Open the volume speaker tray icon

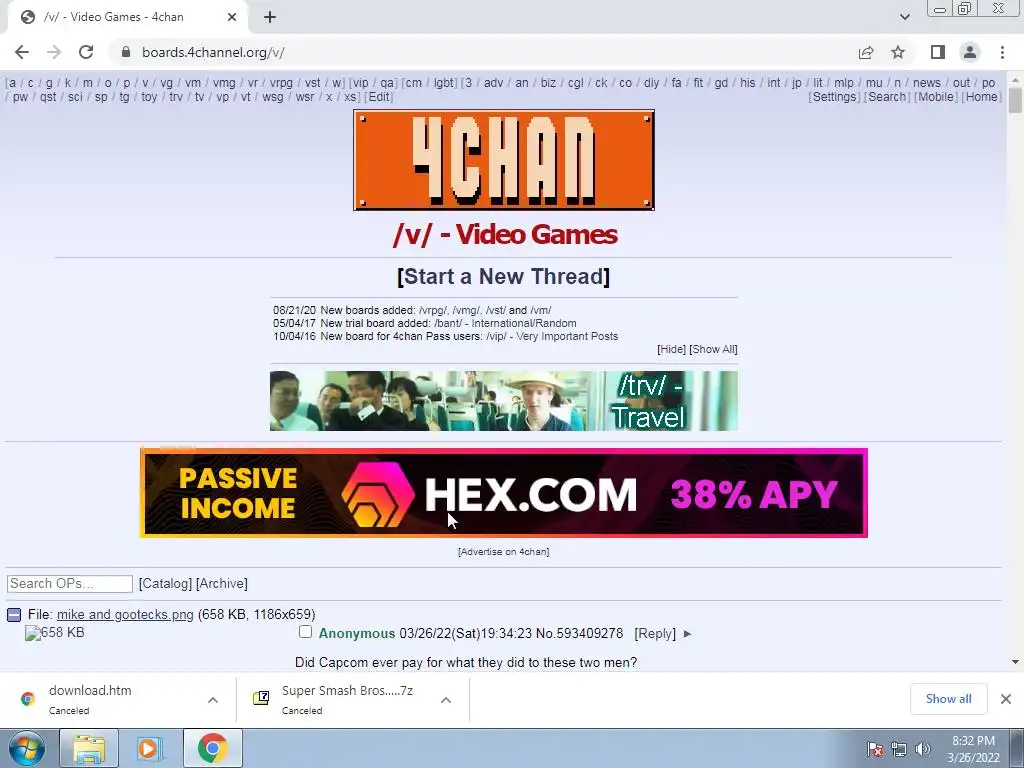click(922, 749)
